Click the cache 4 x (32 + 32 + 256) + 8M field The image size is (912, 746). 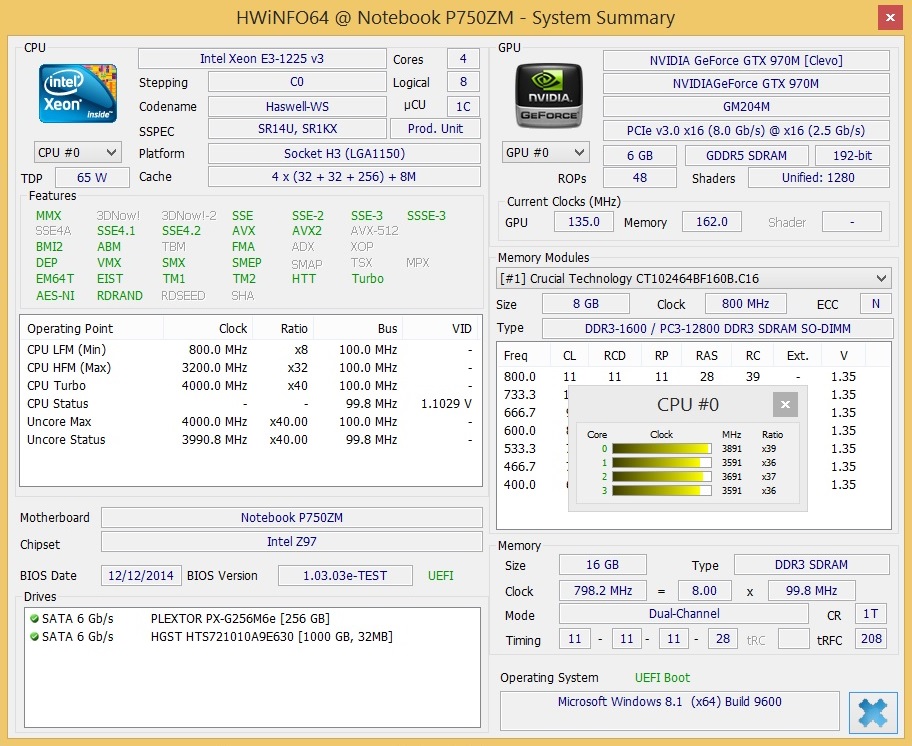click(344, 177)
